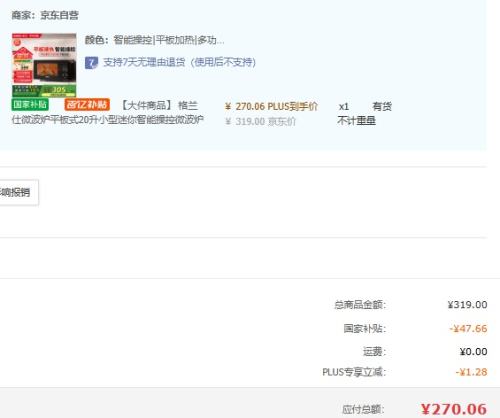Click the PLUS专享立减 label
Image resolution: width=500 pixels, height=418 pixels.
(354, 372)
